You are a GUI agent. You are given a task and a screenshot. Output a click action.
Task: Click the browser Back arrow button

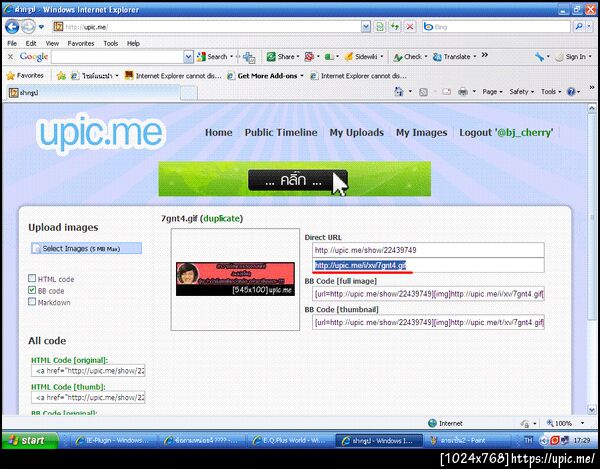point(12,27)
